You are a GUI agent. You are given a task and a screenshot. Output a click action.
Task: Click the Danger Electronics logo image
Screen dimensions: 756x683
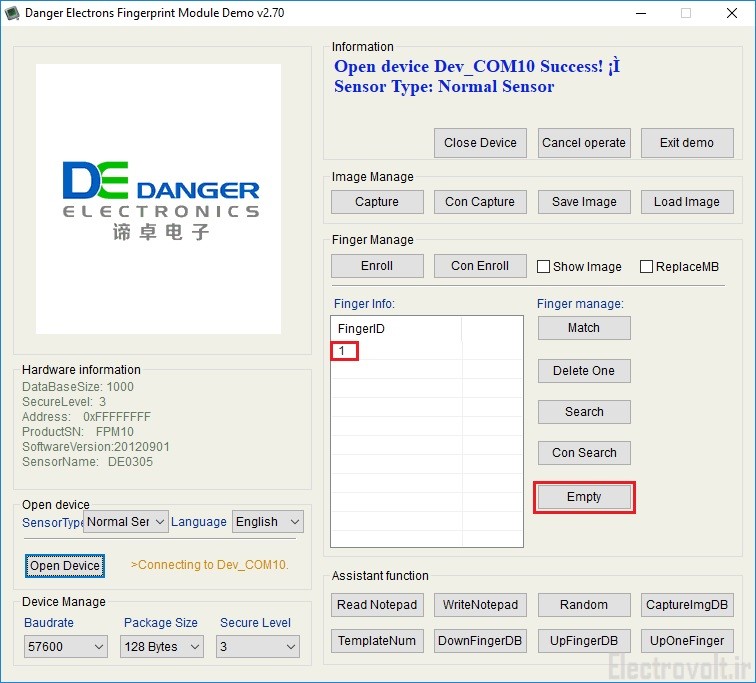(158, 199)
